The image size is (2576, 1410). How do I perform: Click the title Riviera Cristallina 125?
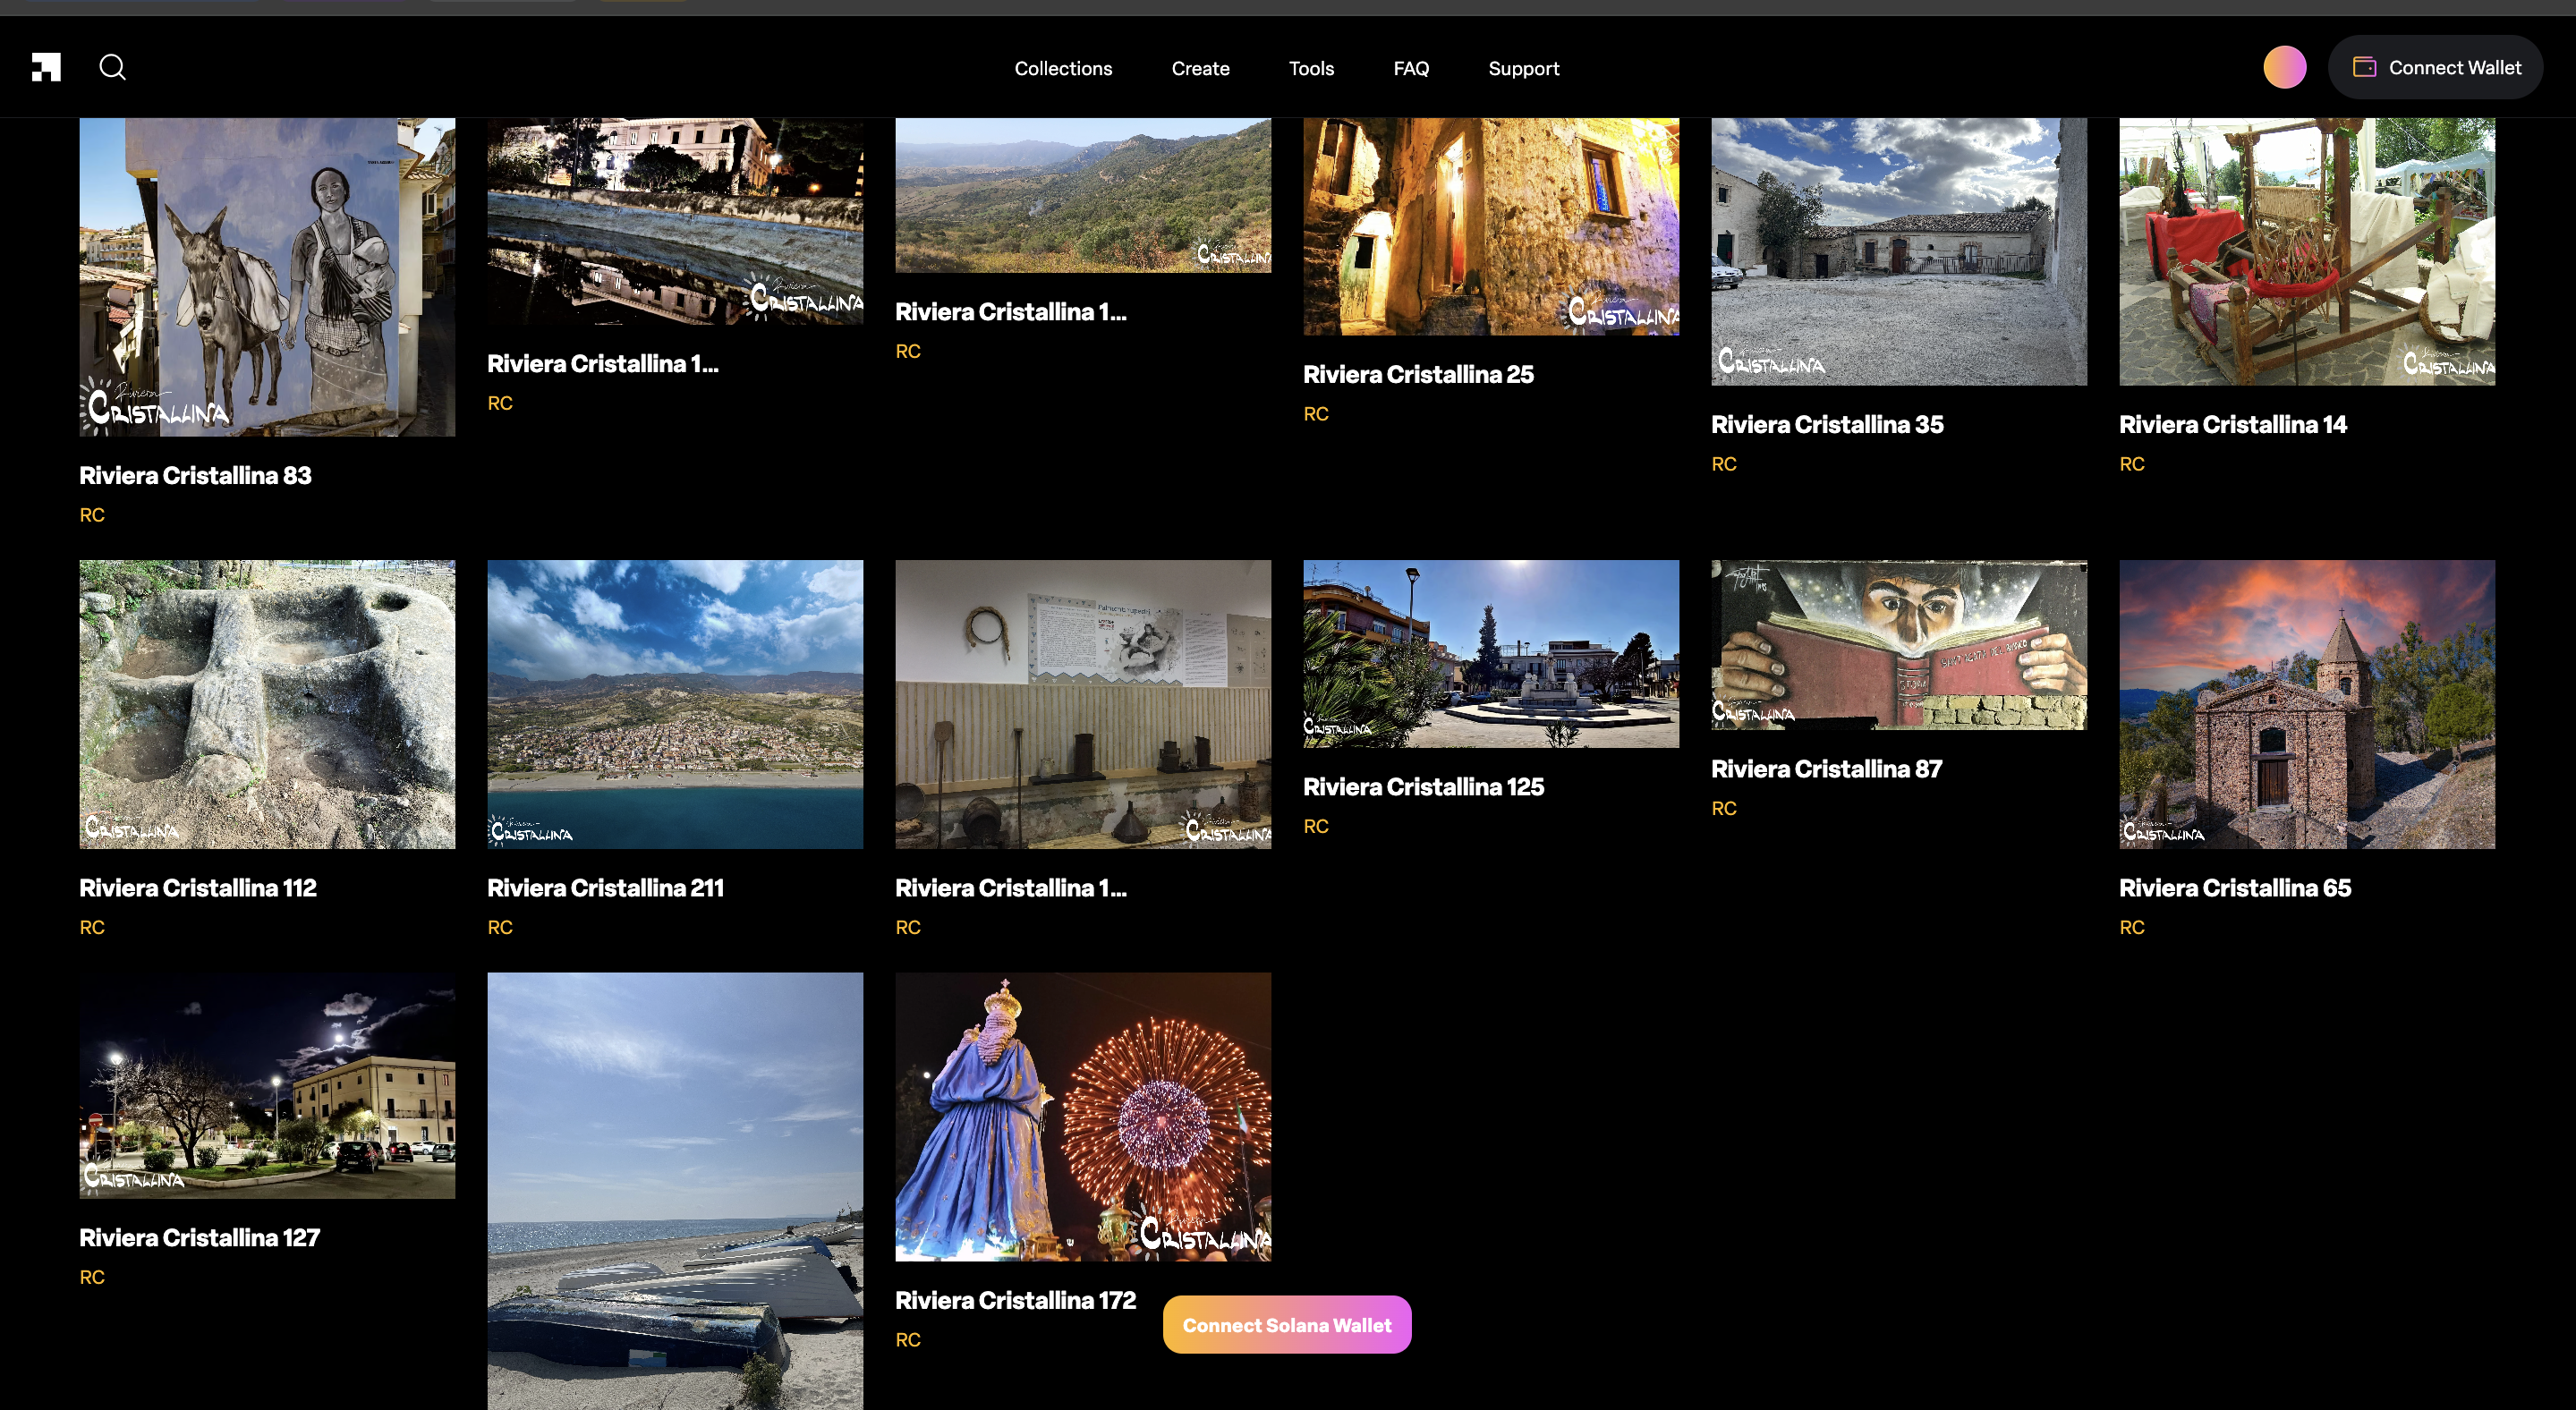pos(1423,786)
